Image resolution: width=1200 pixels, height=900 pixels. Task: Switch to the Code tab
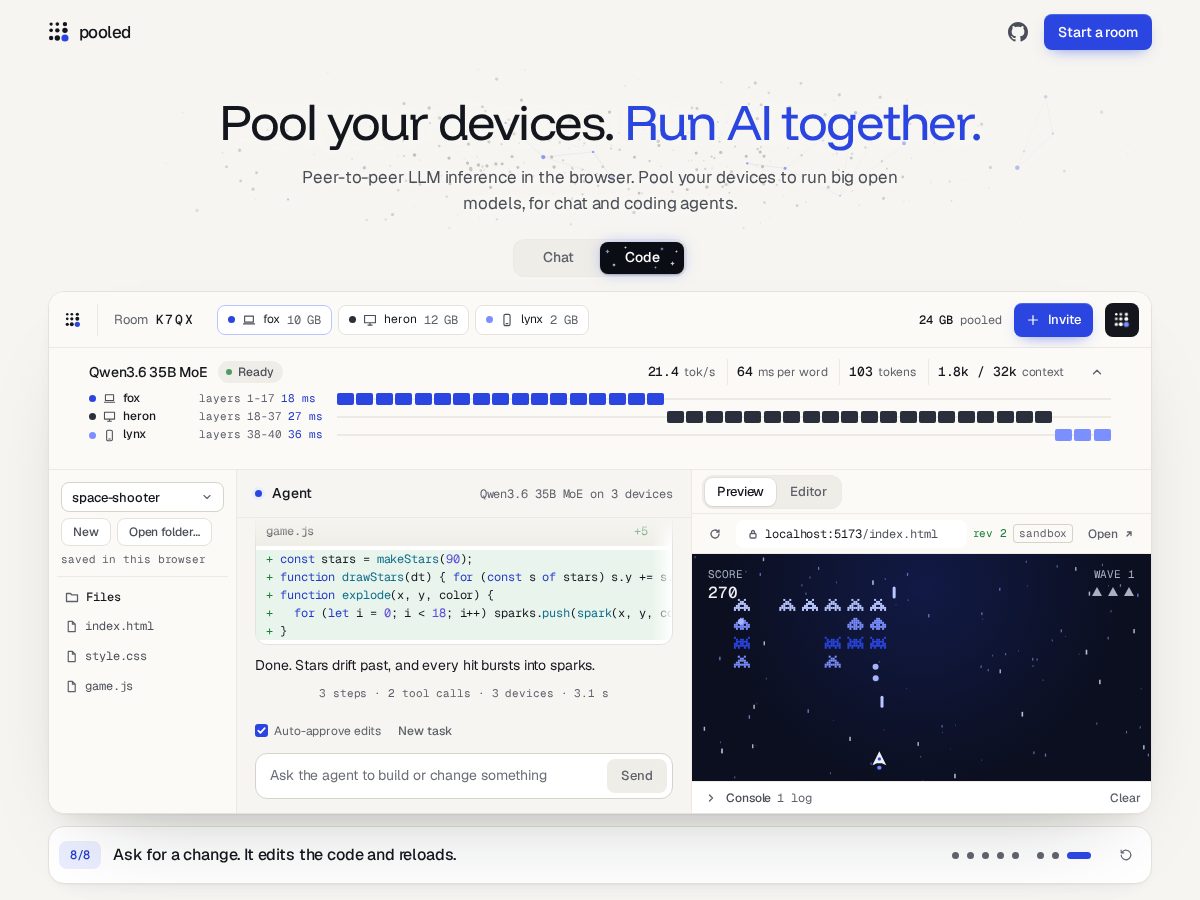pyautogui.click(x=642, y=257)
